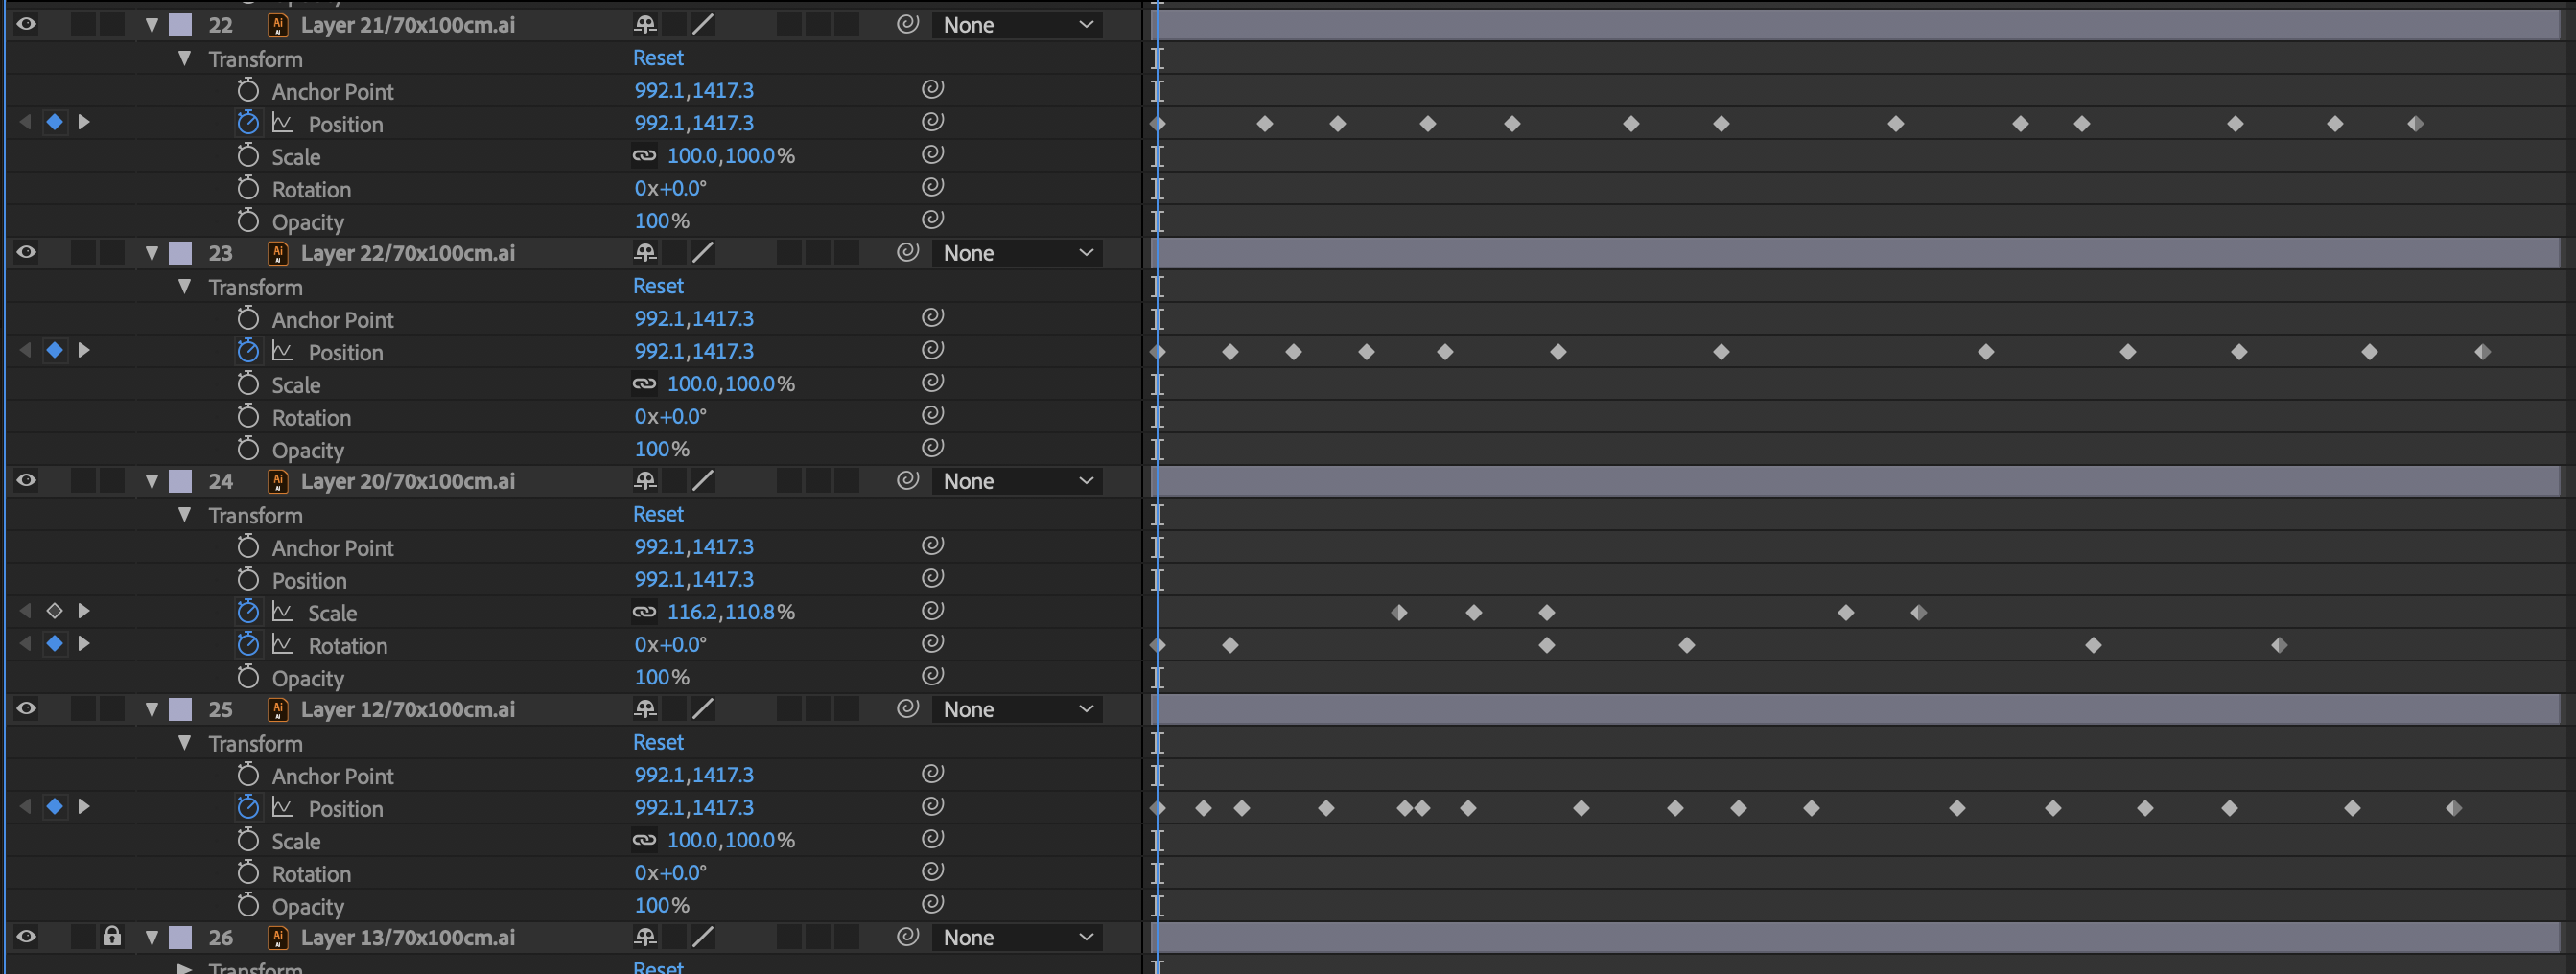The width and height of the screenshot is (2576, 974).
Task: Click label color swatch of Layer 20
Action: (180, 481)
